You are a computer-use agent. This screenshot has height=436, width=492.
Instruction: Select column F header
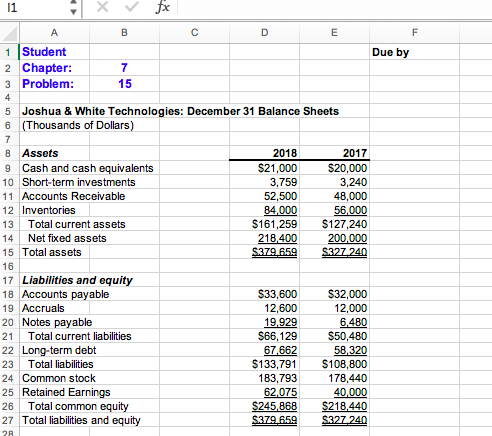pyautogui.click(x=414, y=33)
